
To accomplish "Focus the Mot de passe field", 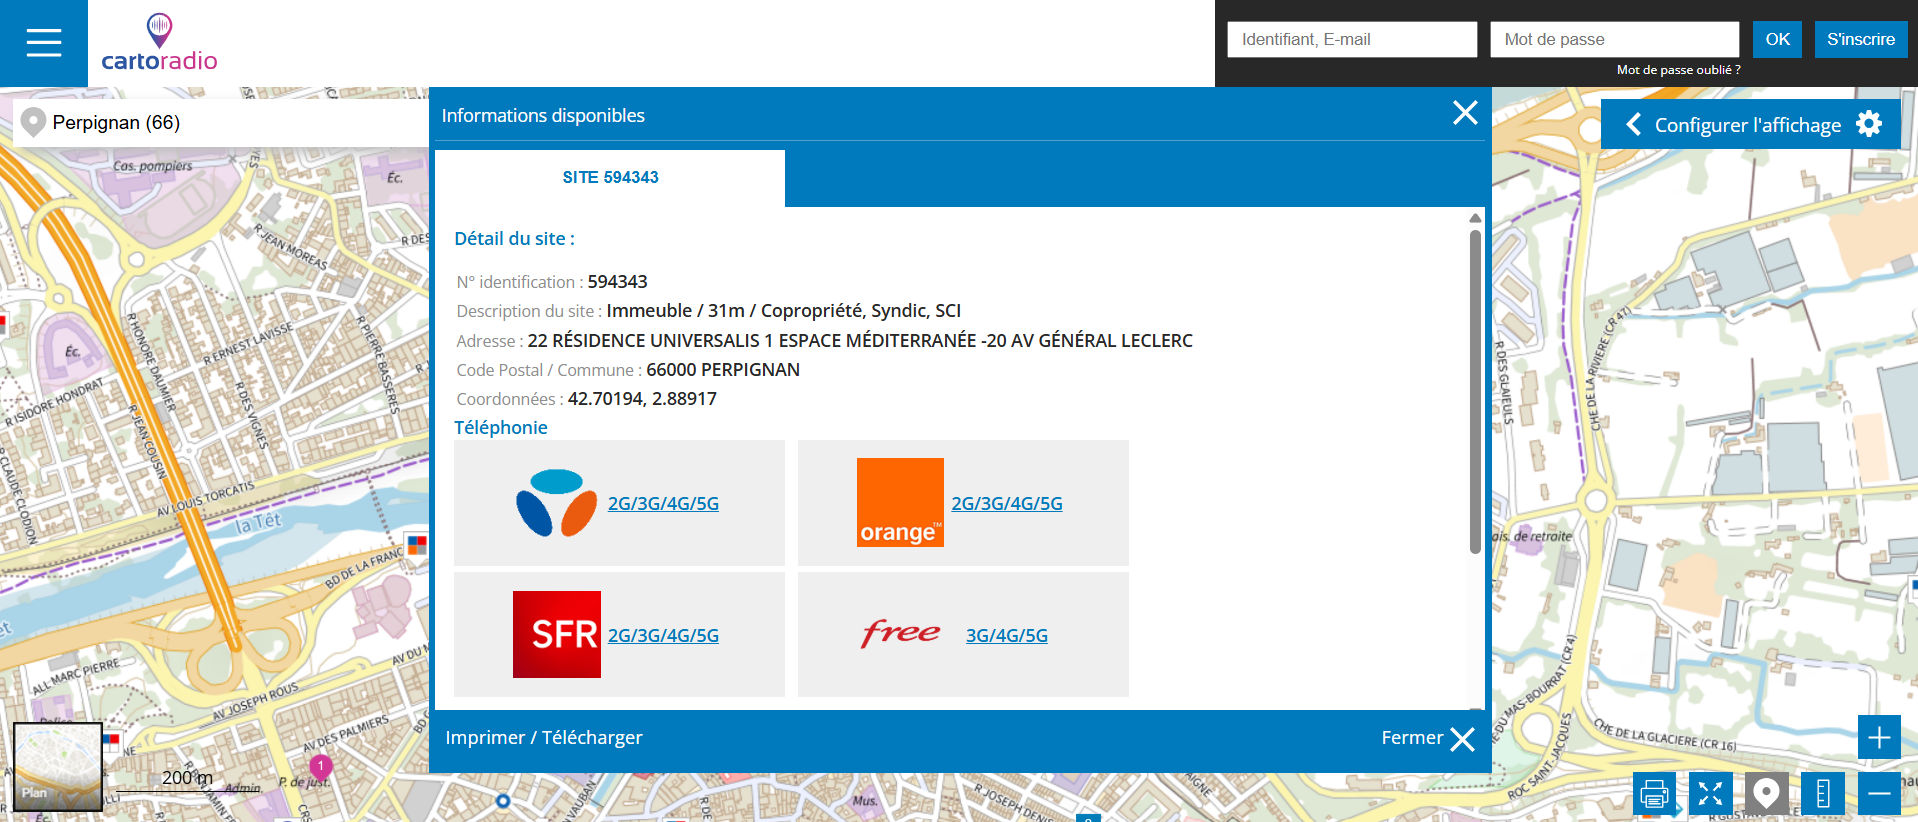I will click(x=1615, y=40).
